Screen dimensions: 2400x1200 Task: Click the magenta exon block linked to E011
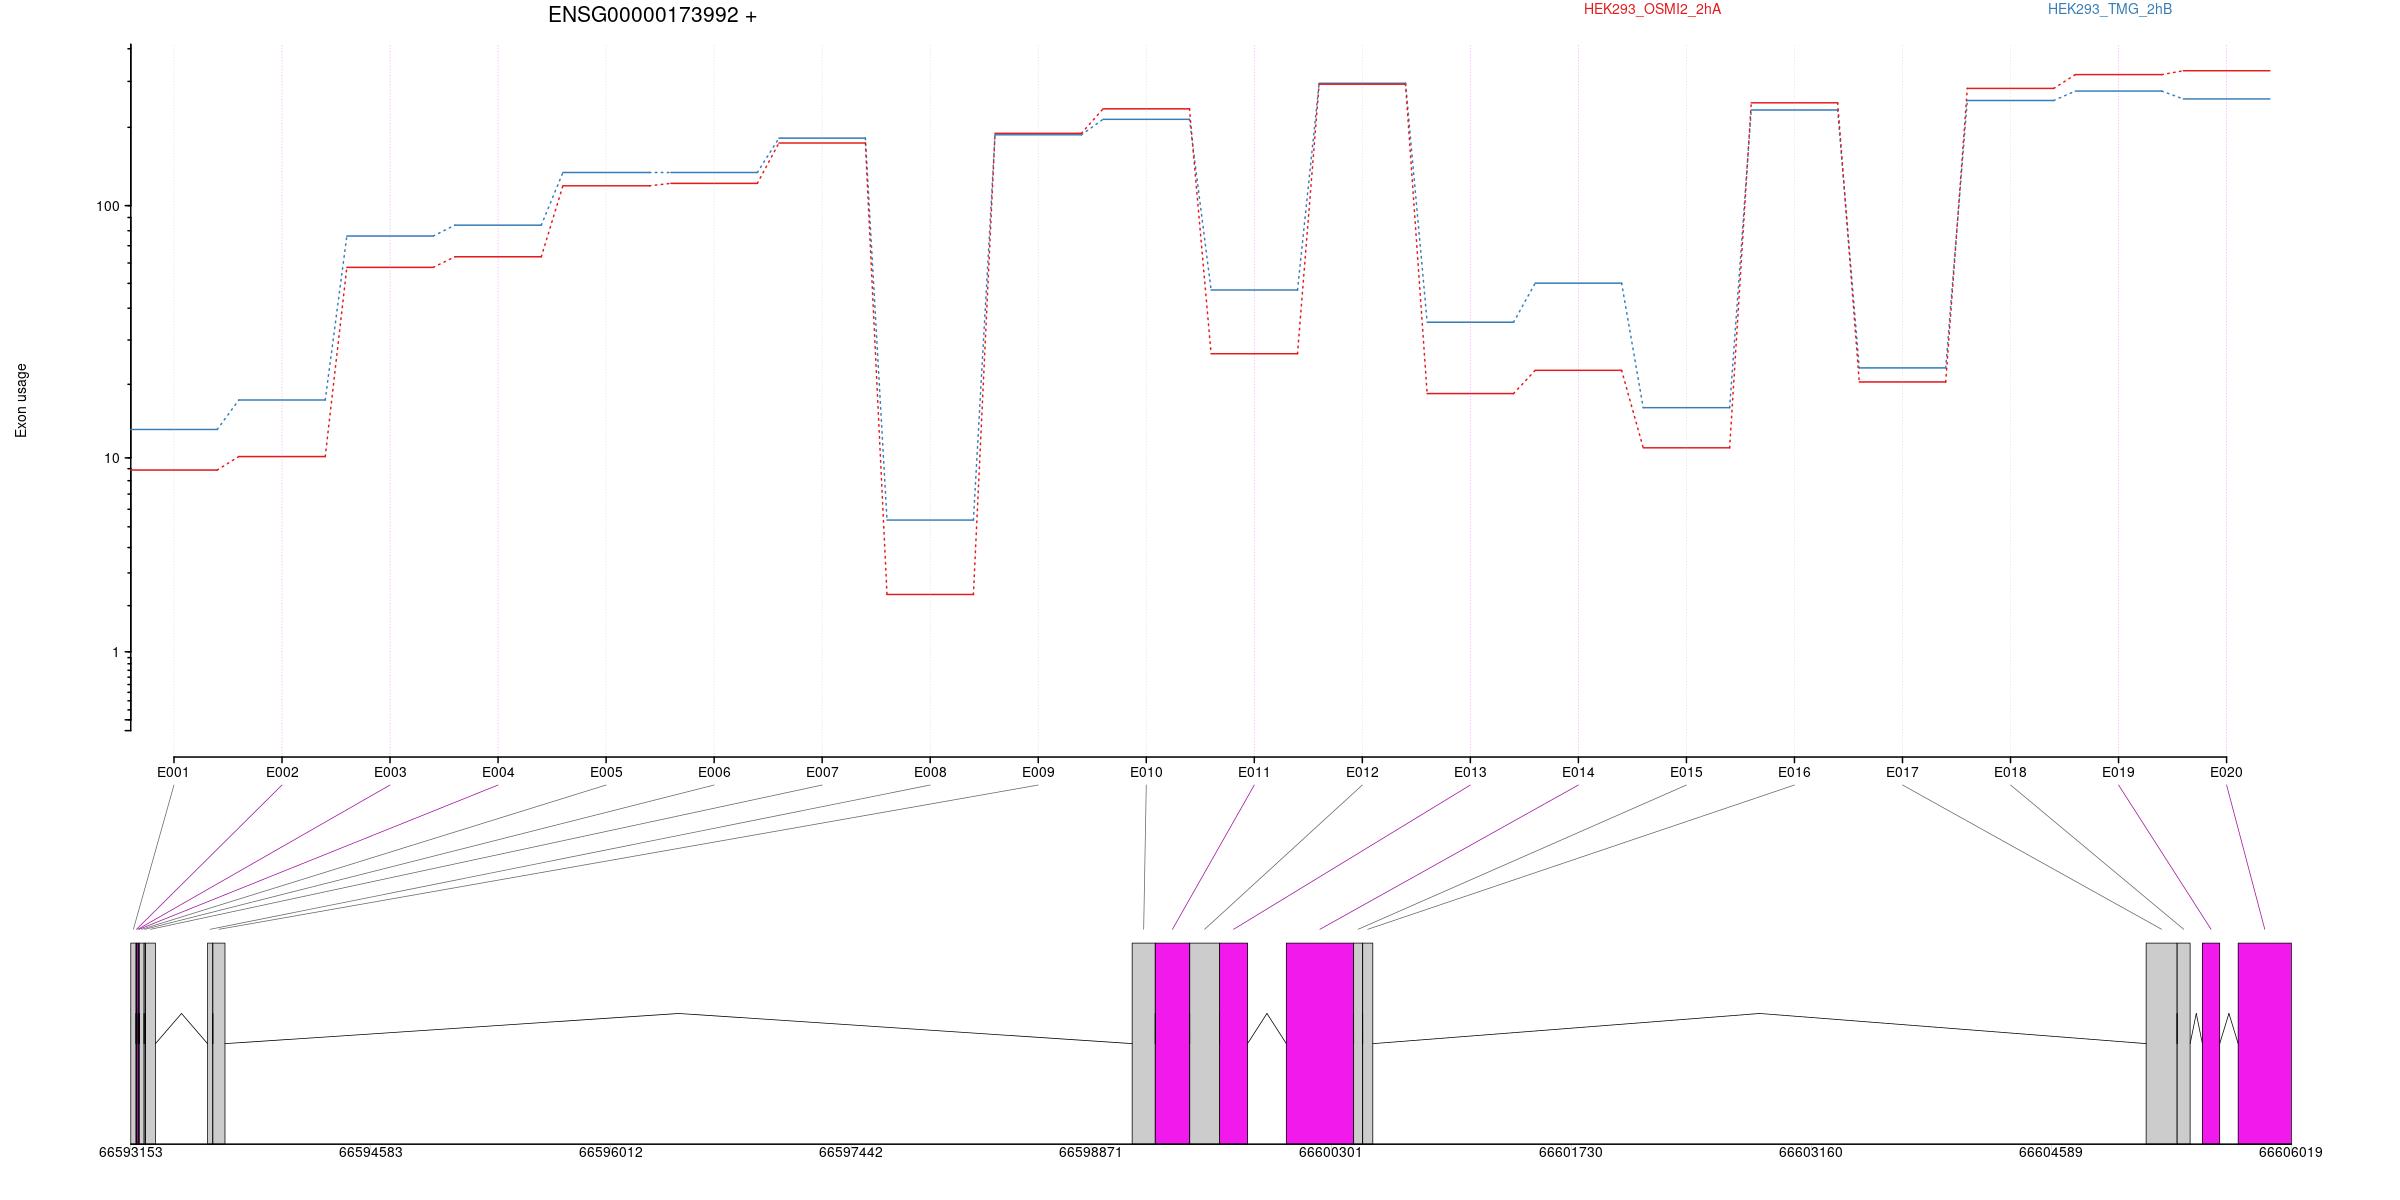pyautogui.click(x=1172, y=1043)
